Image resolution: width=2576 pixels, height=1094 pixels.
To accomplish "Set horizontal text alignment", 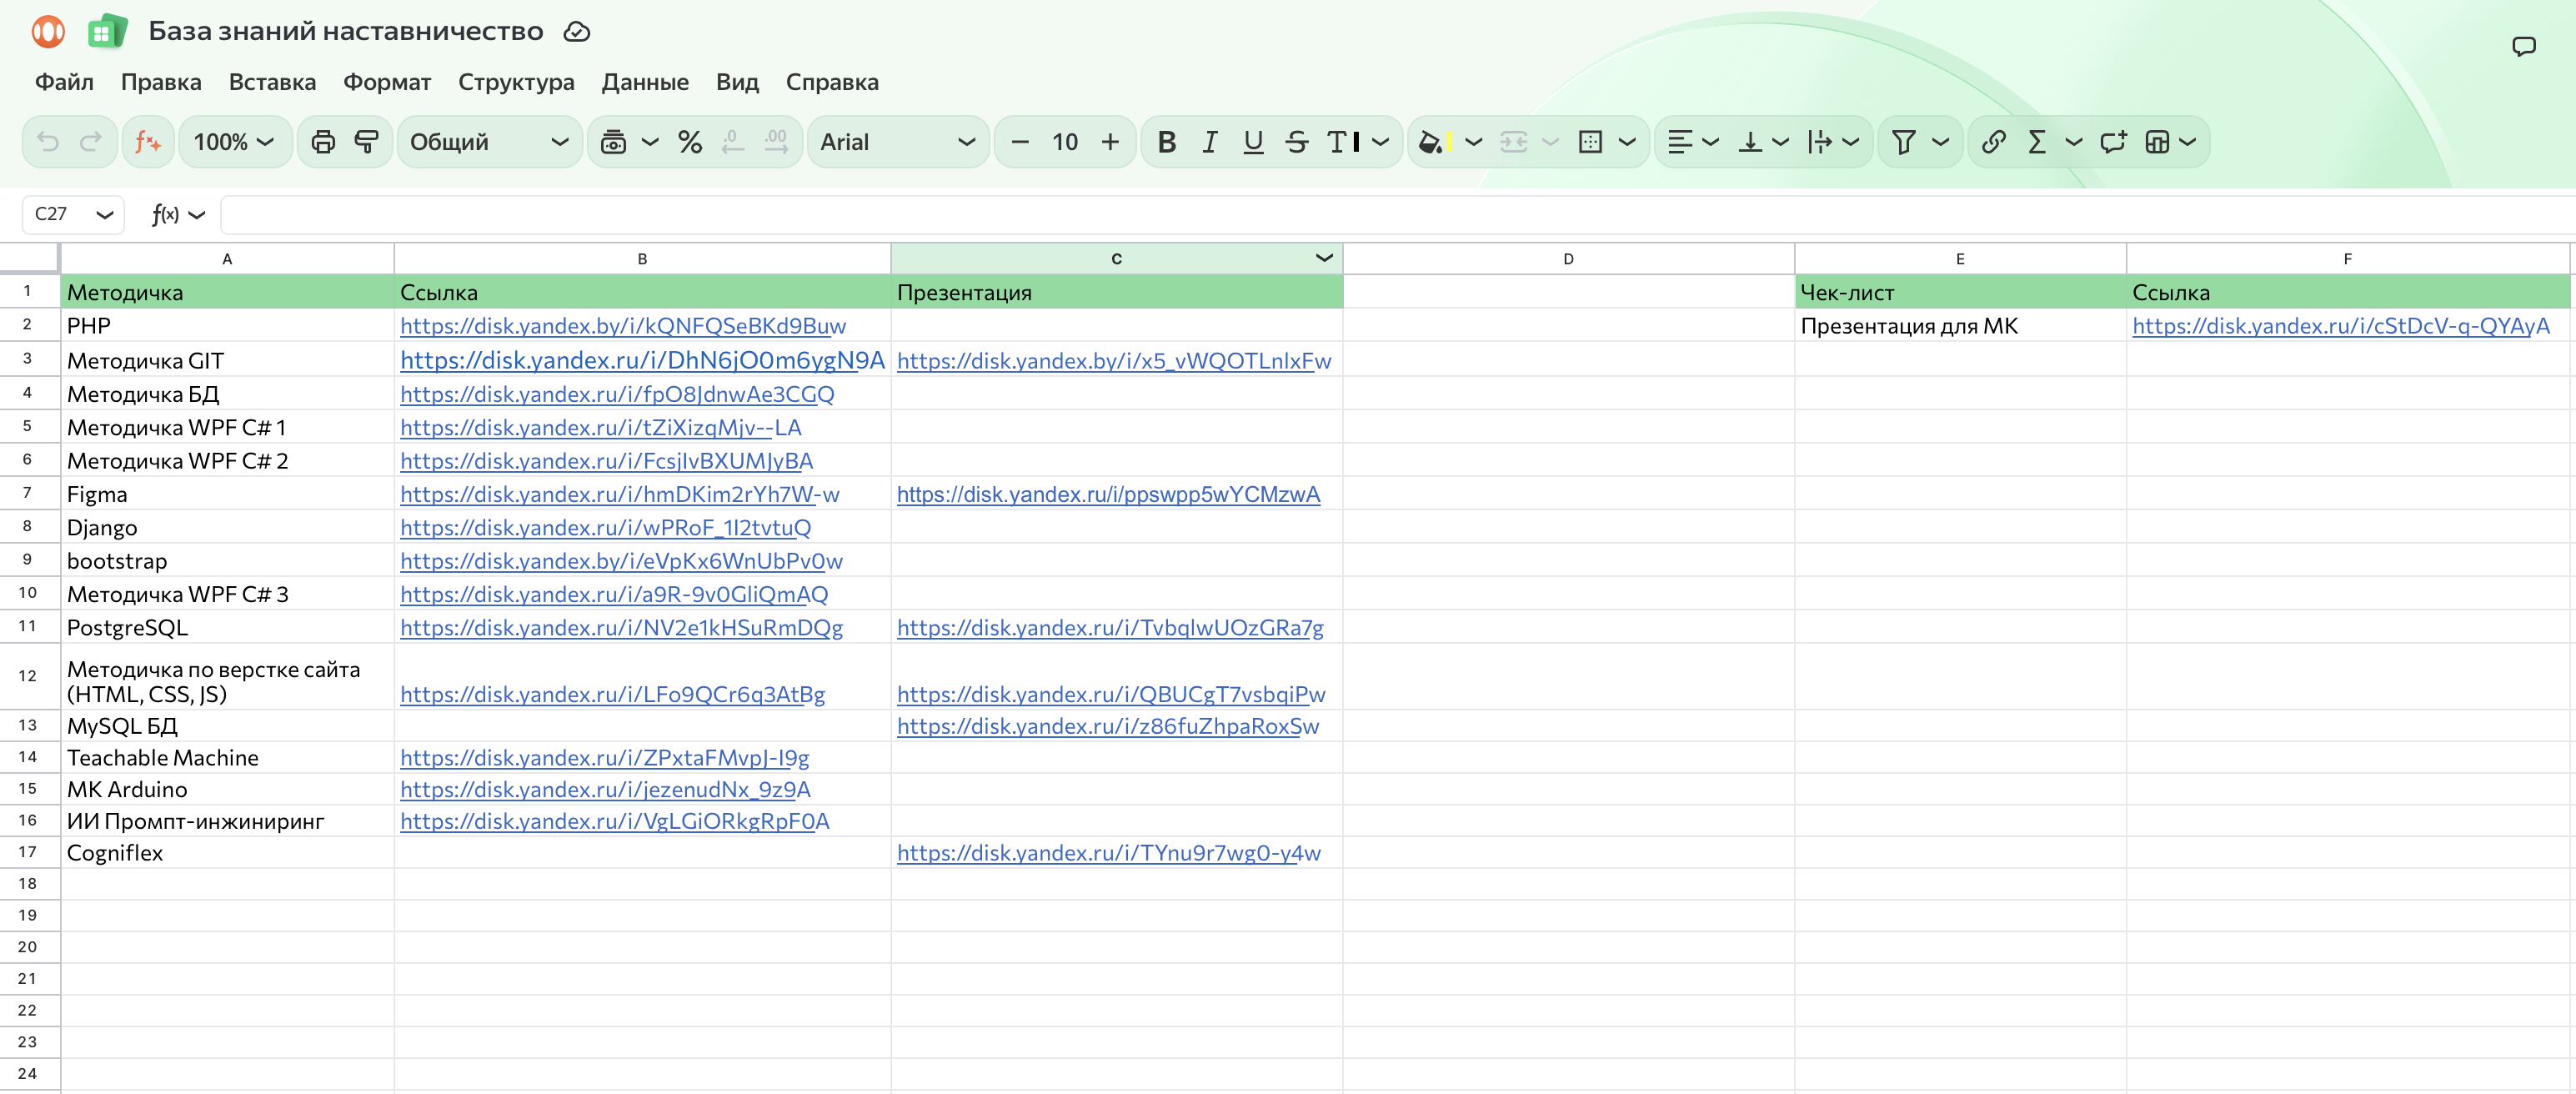I will (1680, 142).
